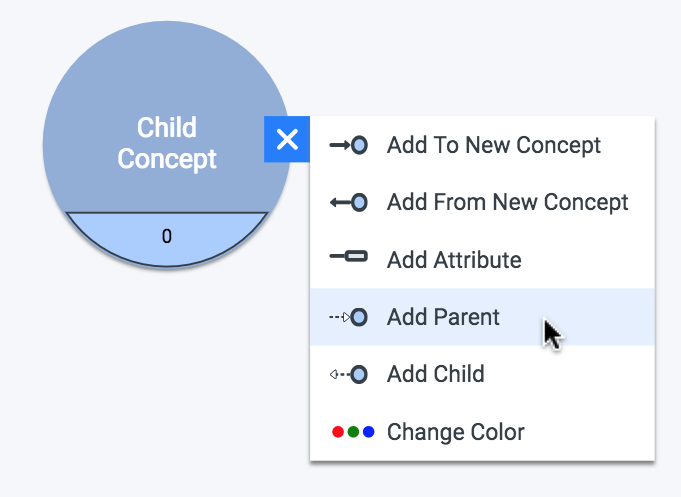Click the arrow-to-circle icon for Add To New Concept

(348, 145)
